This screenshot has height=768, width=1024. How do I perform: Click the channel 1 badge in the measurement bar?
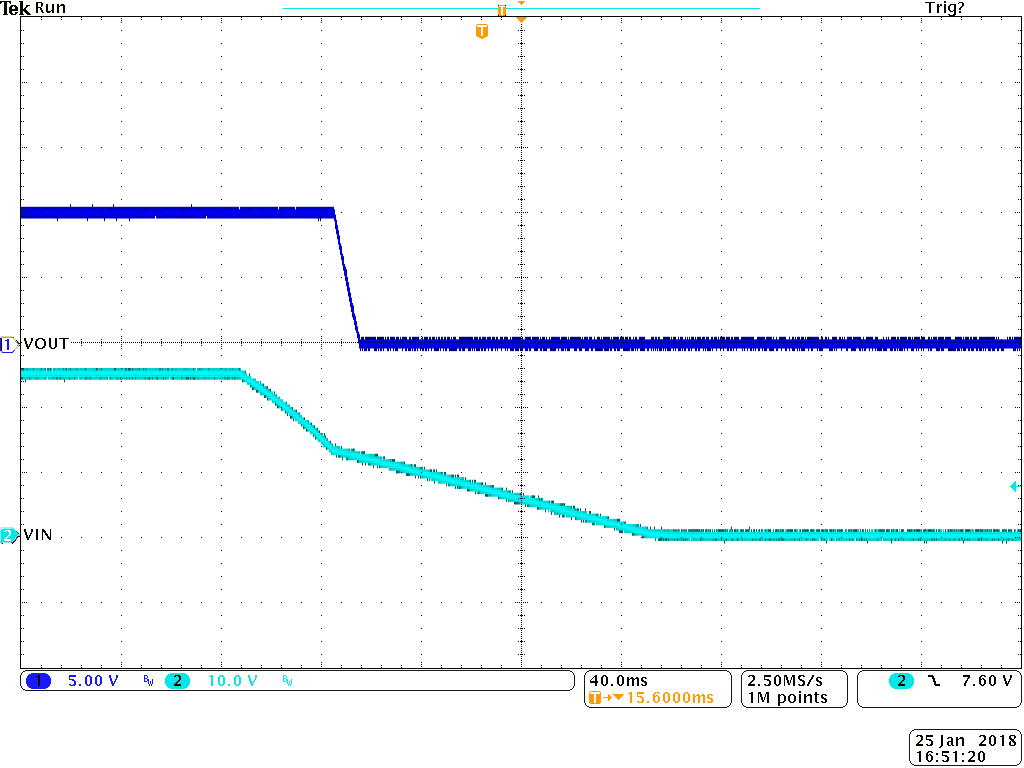point(37,681)
